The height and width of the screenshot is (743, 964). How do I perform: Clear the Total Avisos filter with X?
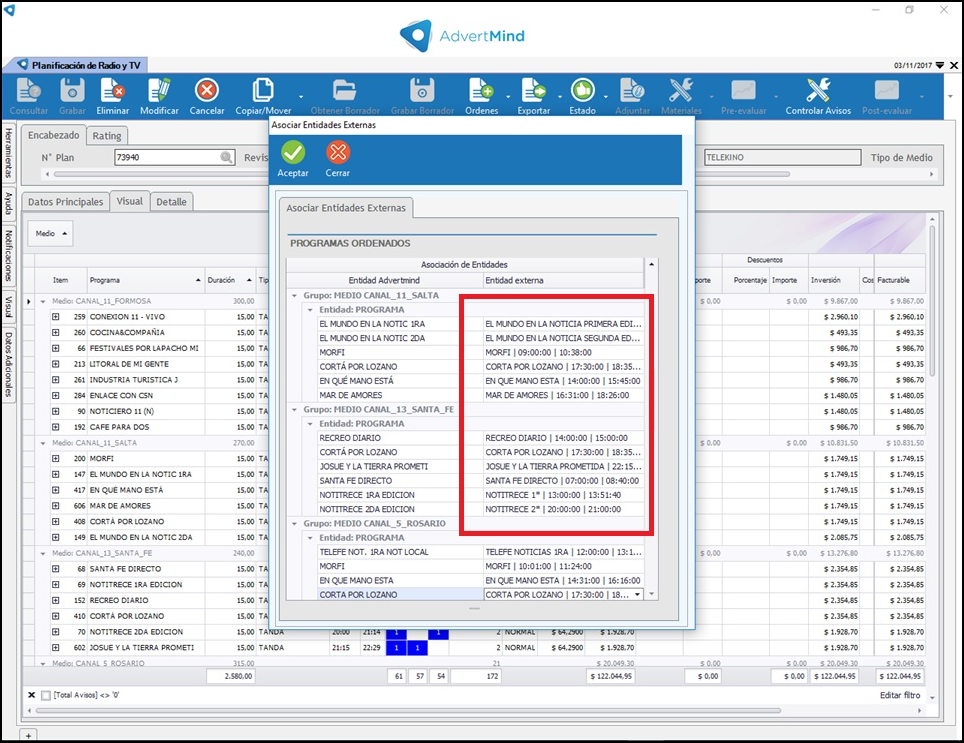(x=31, y=695)
